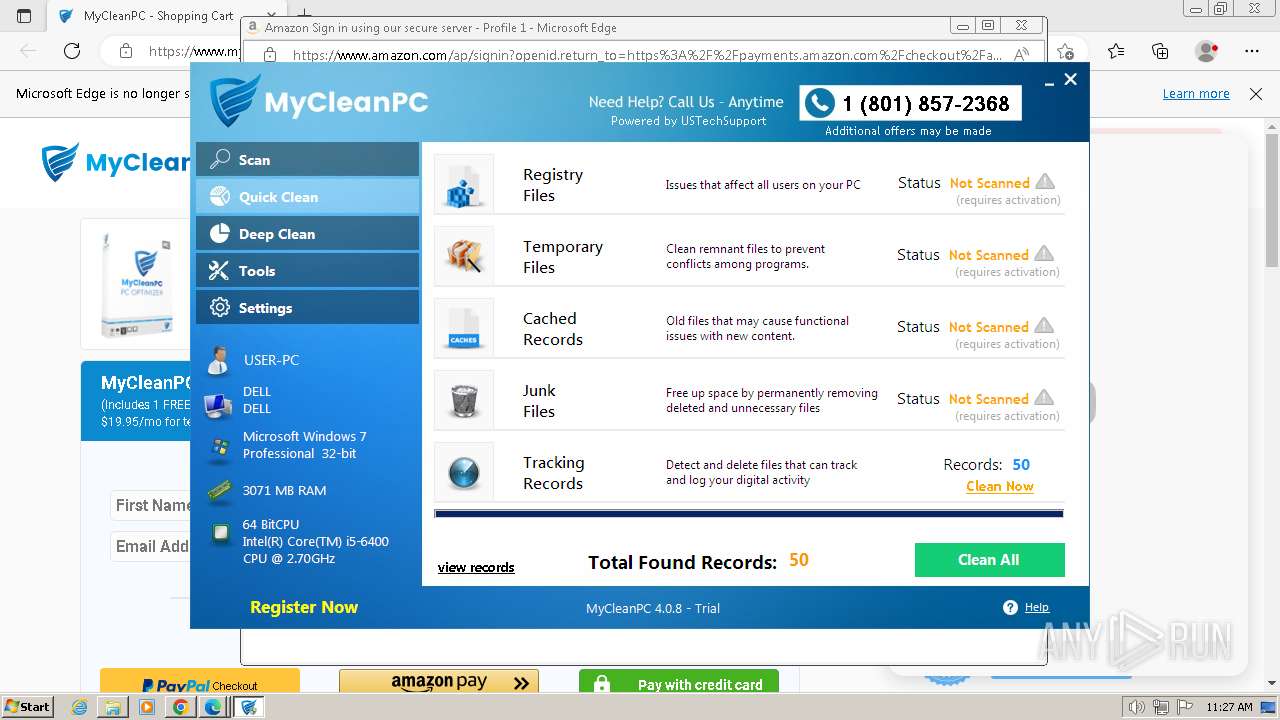Screen dimensions: 1280x720
Task: Click the Junk Files warning triangle
Action: 1045,398
